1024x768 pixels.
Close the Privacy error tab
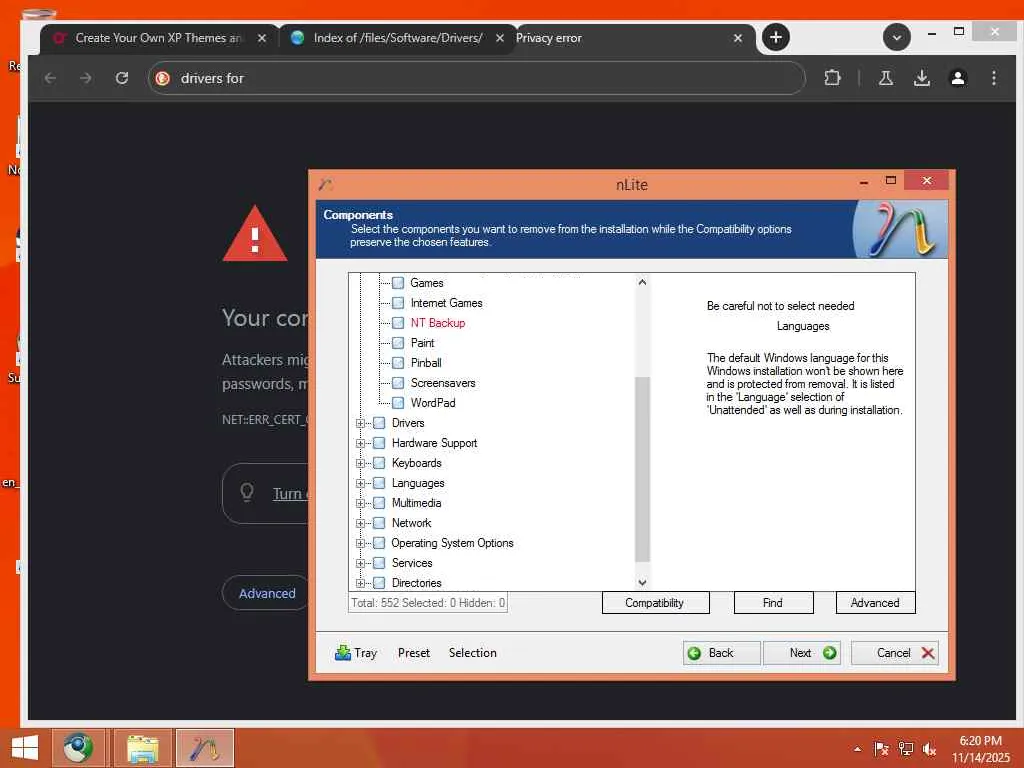coord(737,38)
